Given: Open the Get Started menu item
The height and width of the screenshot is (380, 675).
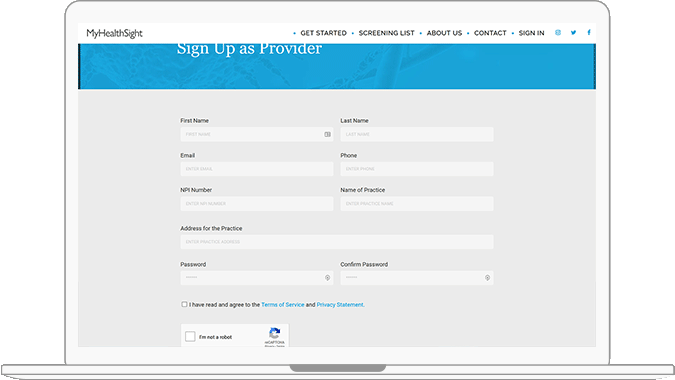Looking at the screenshot, I should click(323, 33).
